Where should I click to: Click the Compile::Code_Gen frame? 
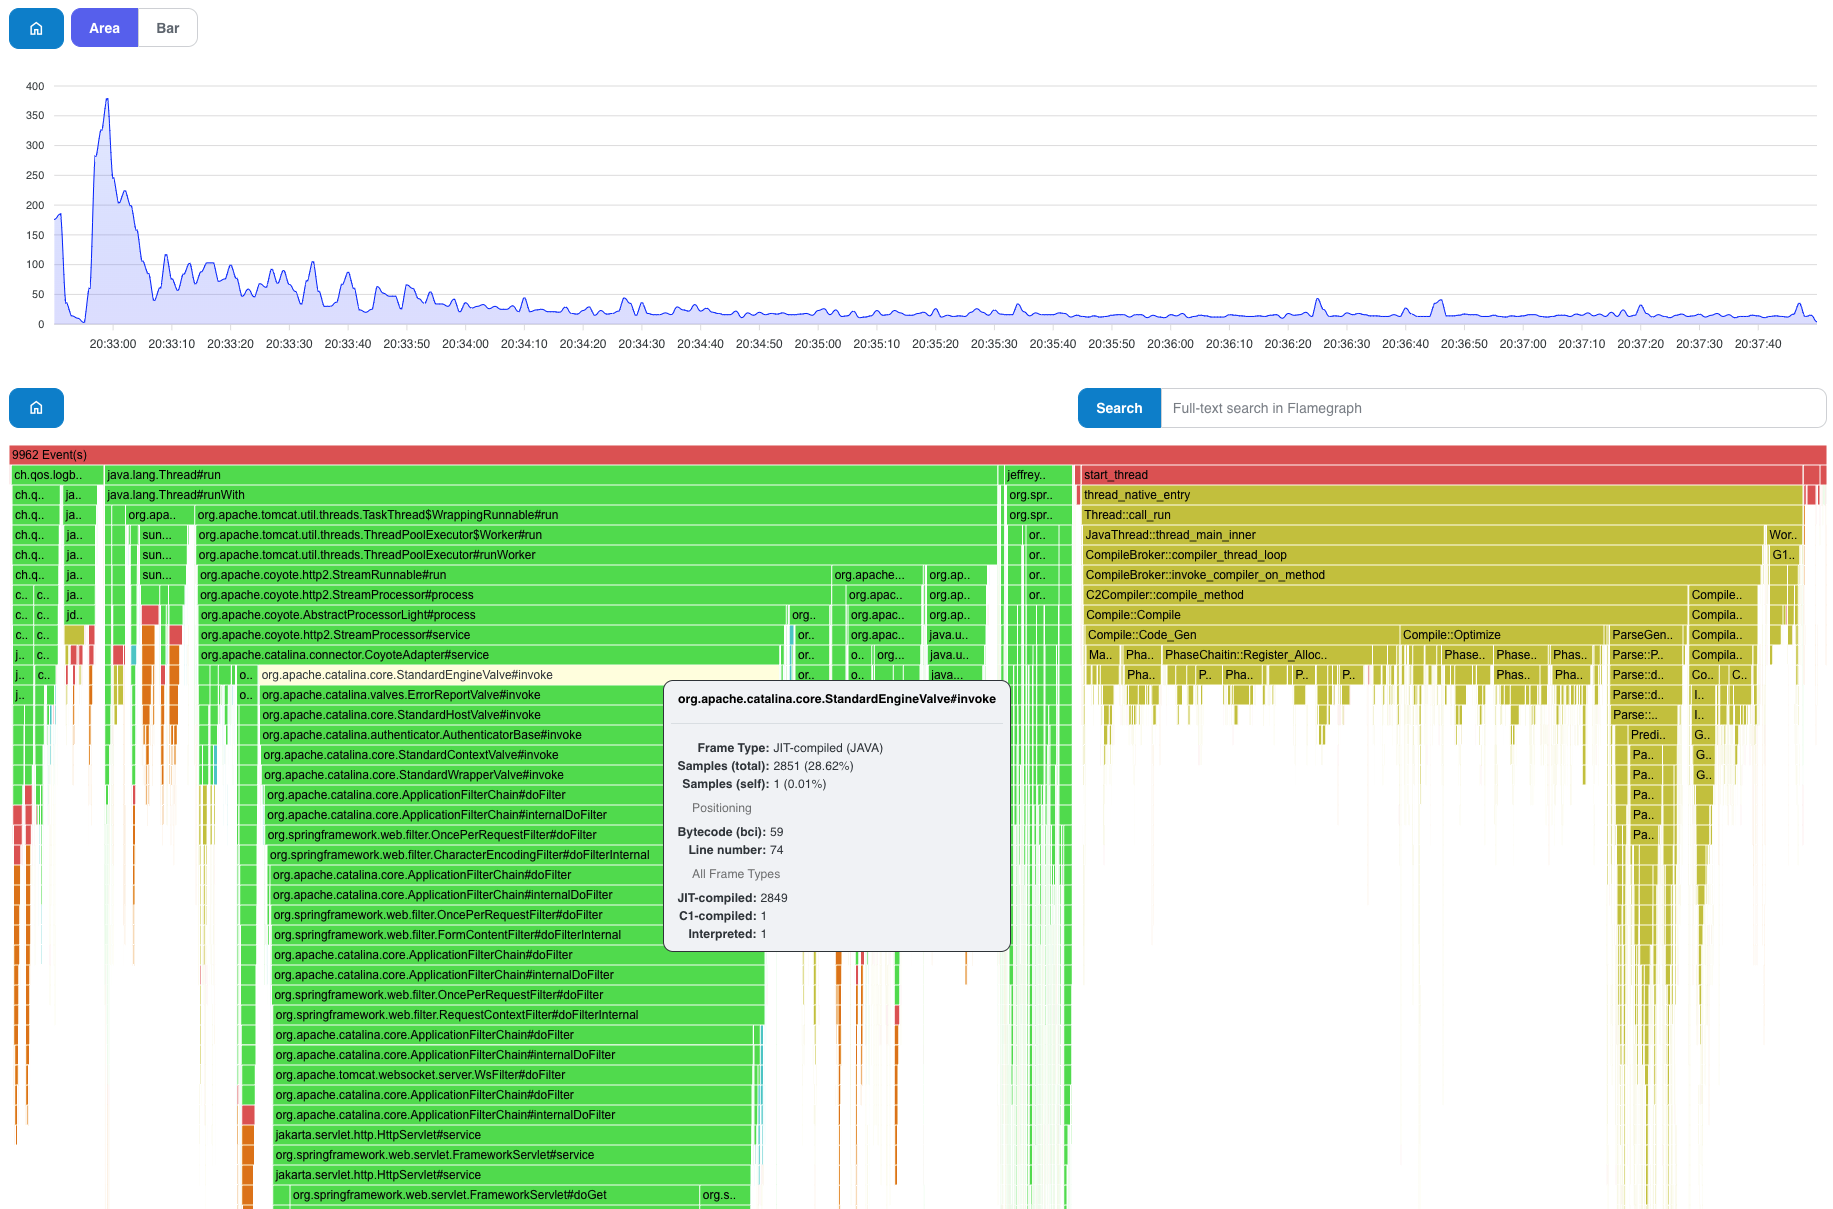(1240, 635)
